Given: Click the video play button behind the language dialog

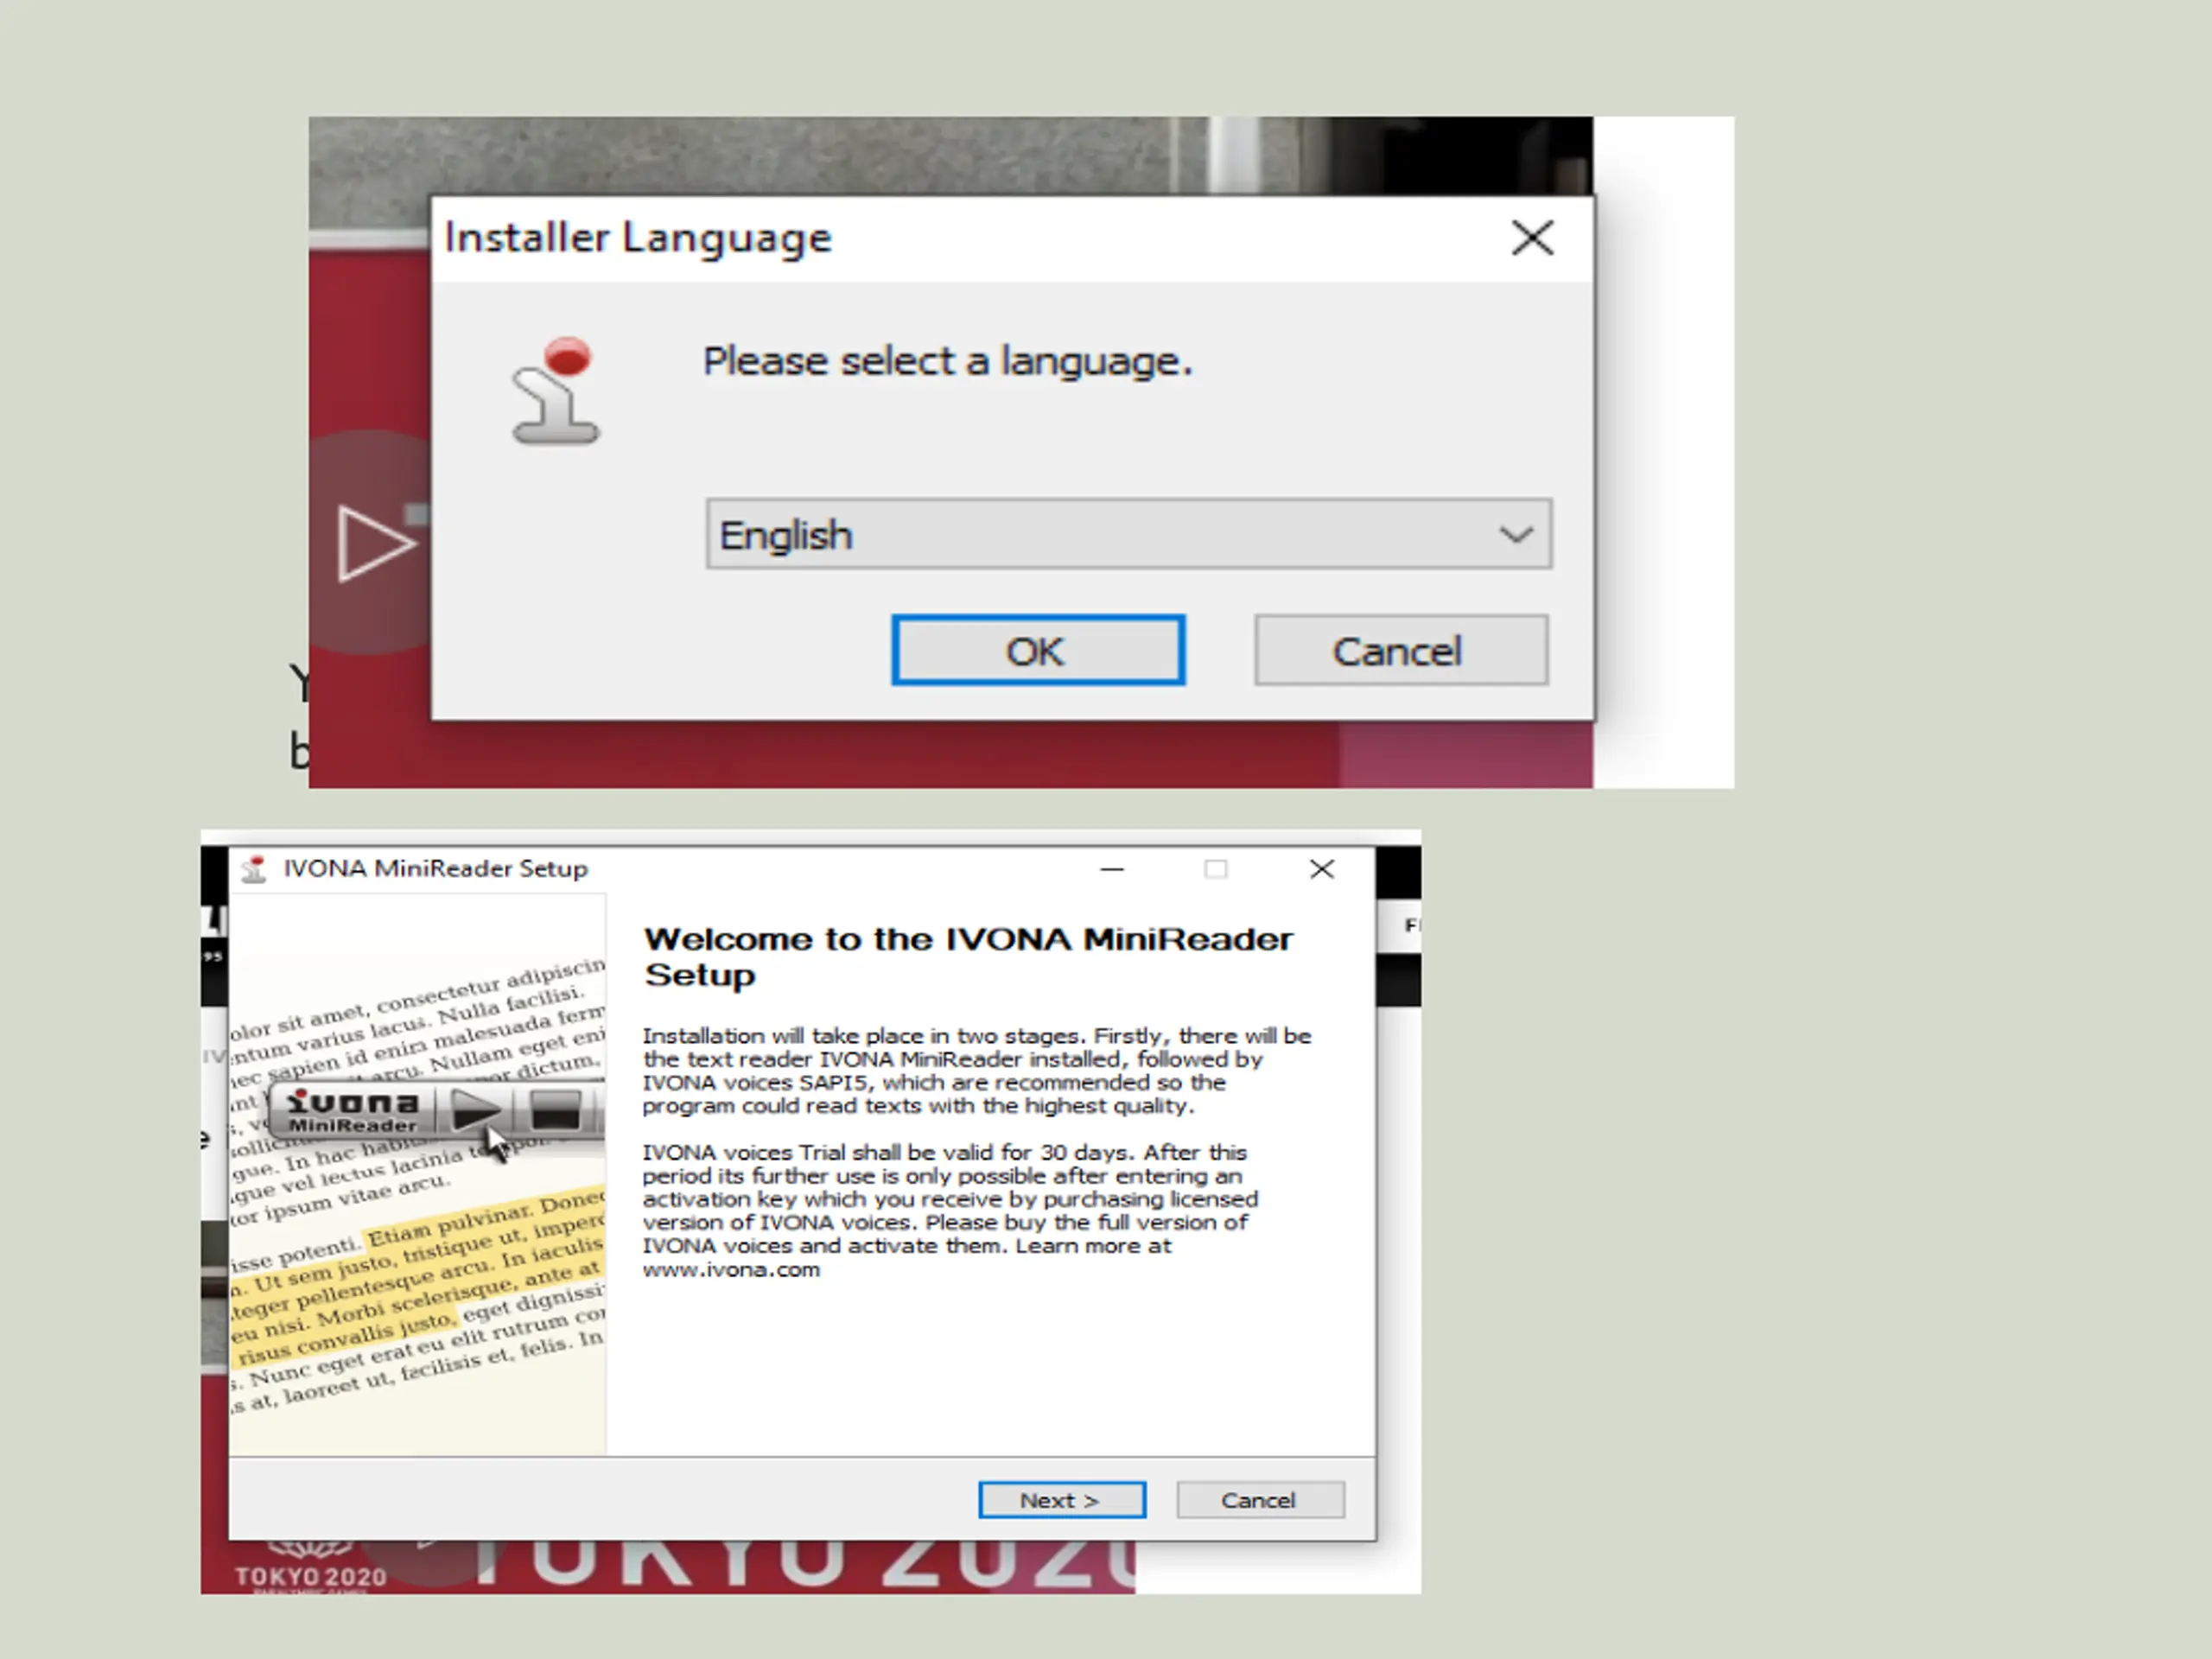Looking at the screenshot, I should [375, 542].
